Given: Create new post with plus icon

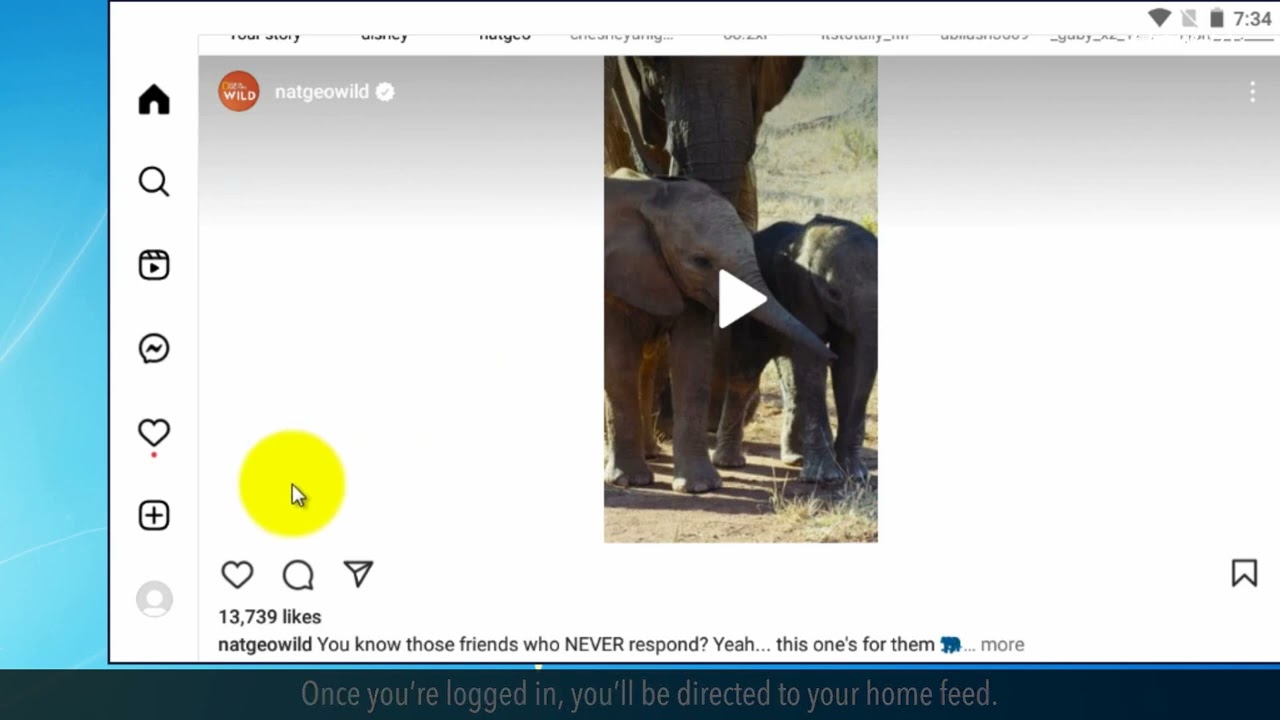Looking at the screenshot, I should pos(154,515).
